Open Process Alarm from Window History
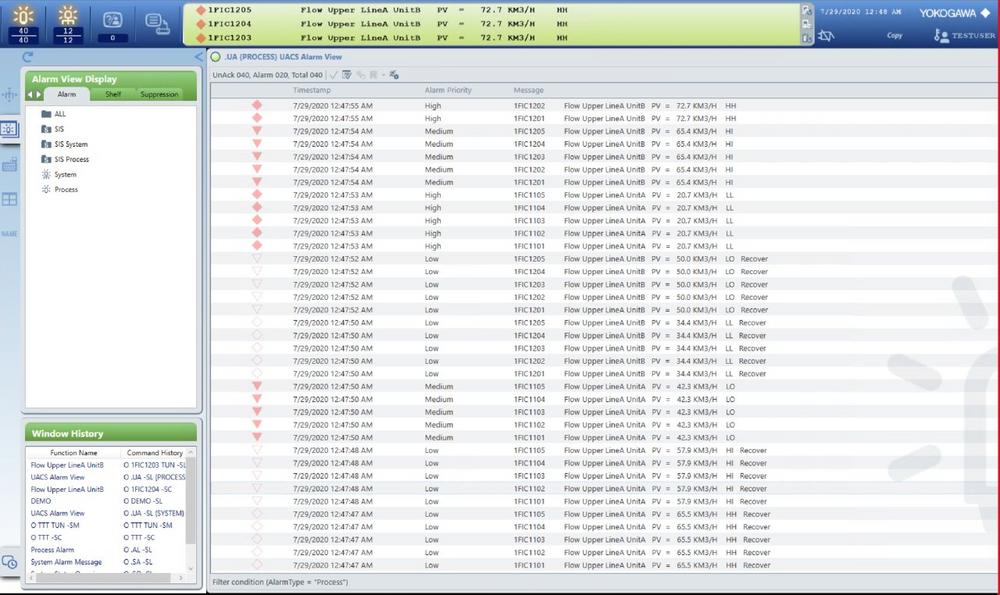Viewport: 1000px width, 595px height. pyautogui.click(x=52, y=550)
